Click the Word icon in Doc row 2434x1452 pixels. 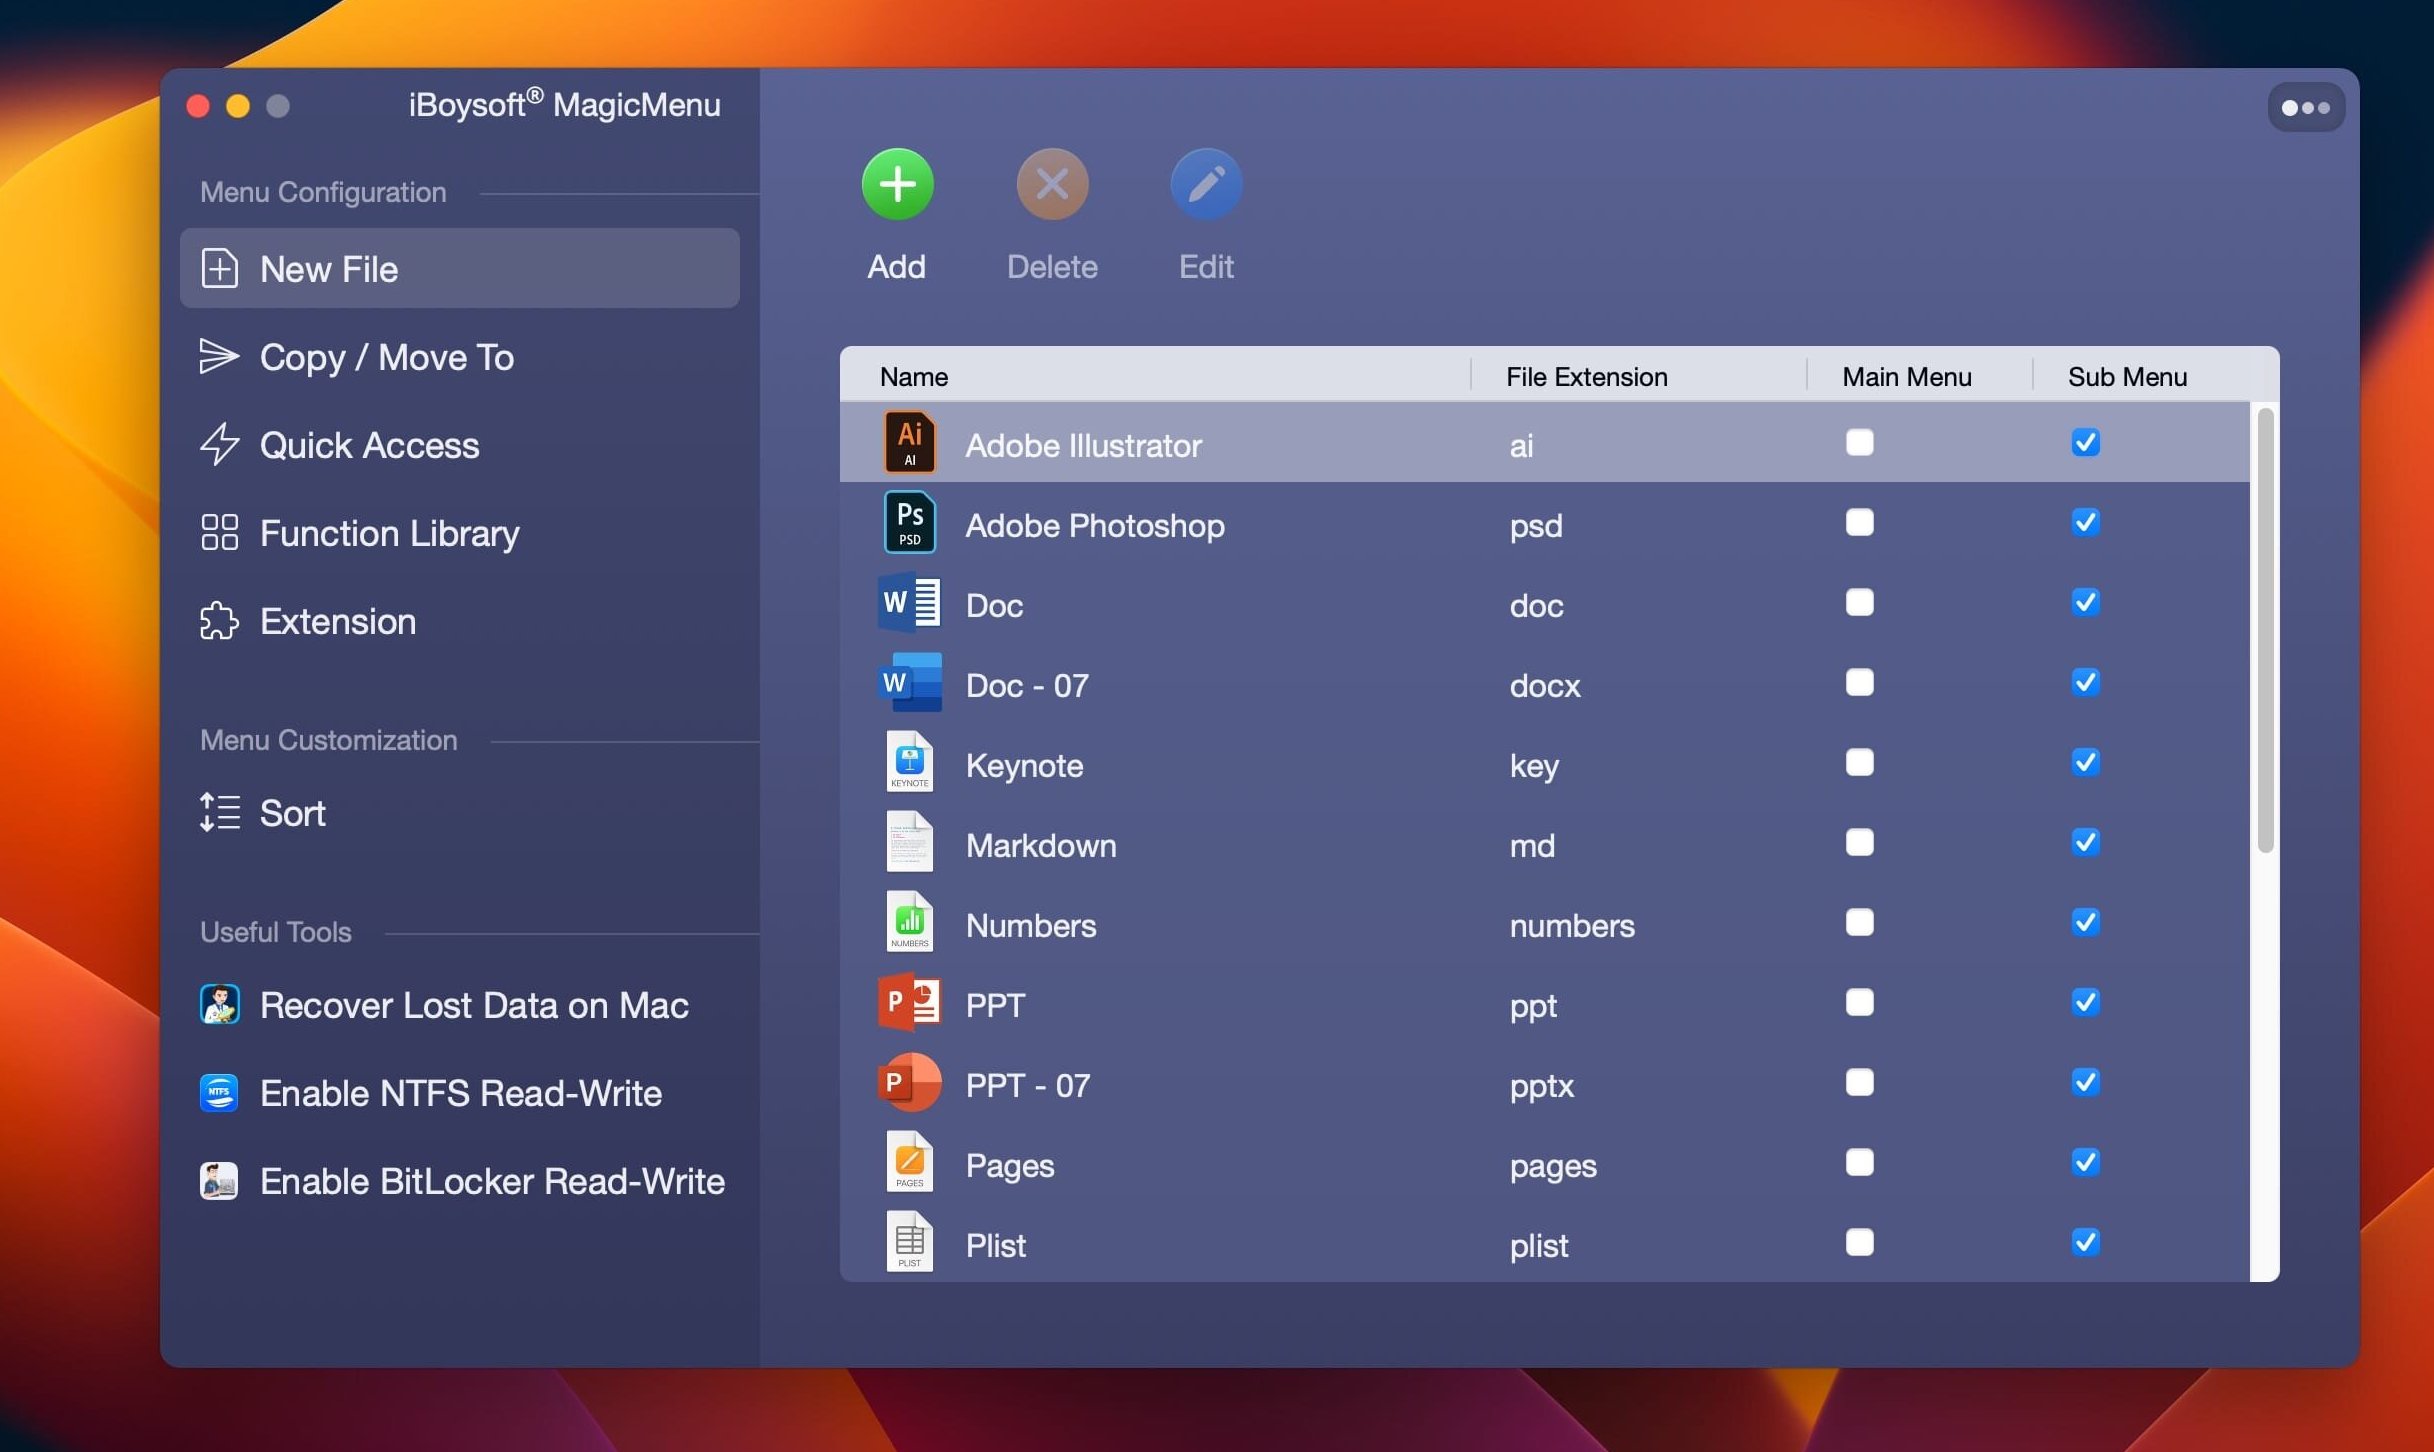pyautogui.click(x=909, y=602)
